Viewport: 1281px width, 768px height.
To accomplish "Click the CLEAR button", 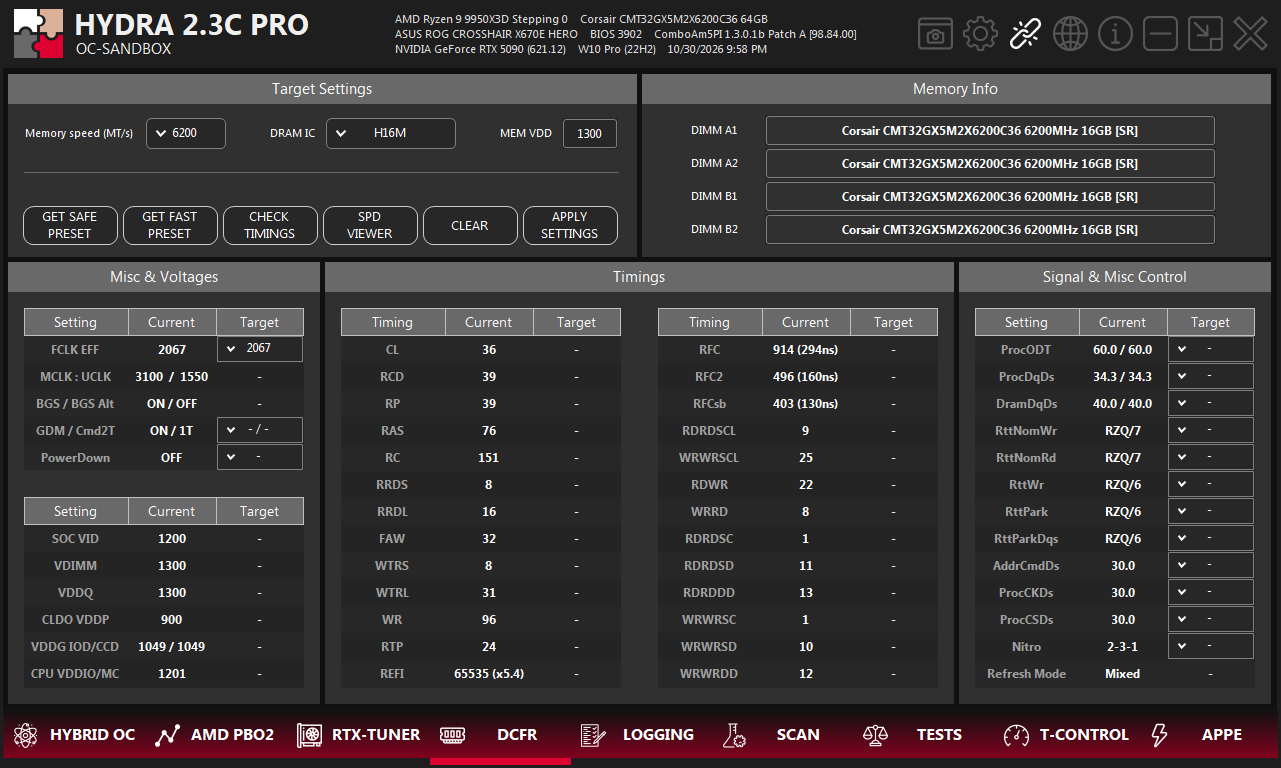I will (x=470, y=226).
